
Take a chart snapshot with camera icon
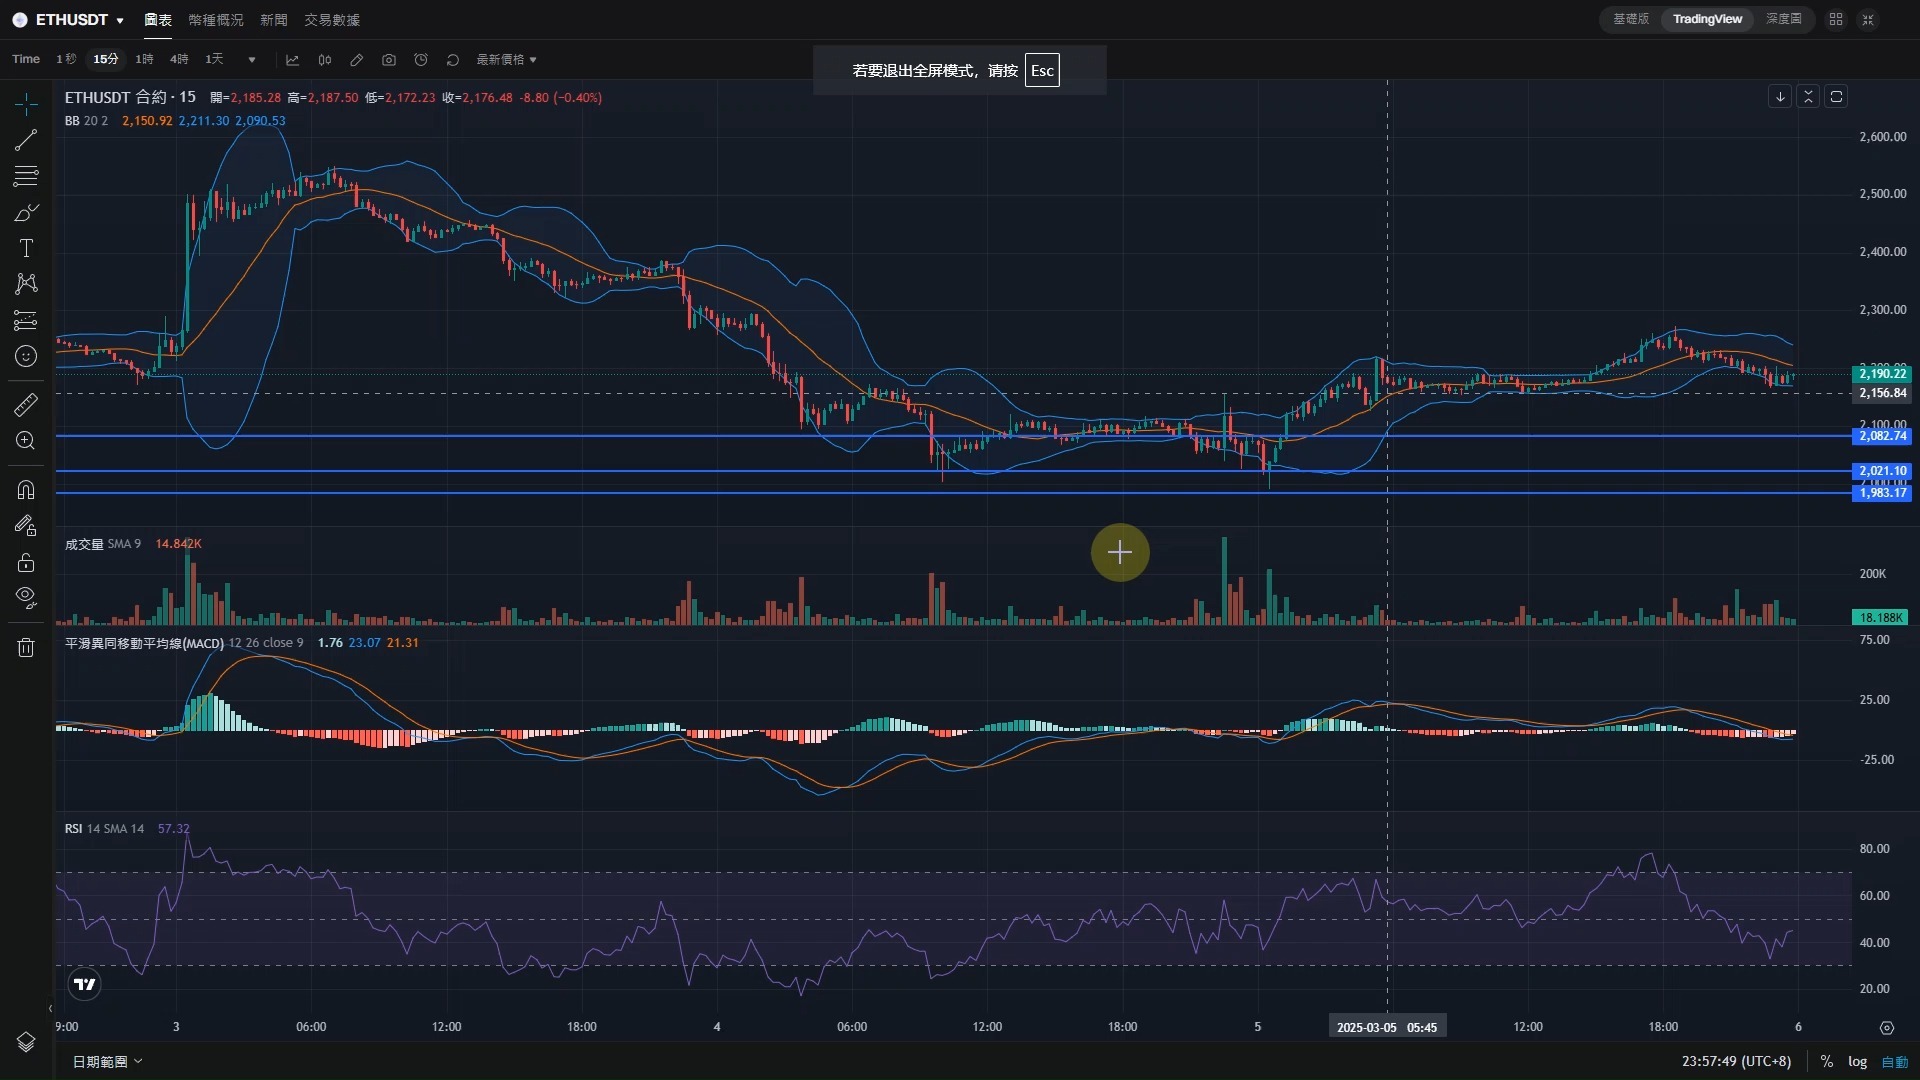tap(389, 60)
